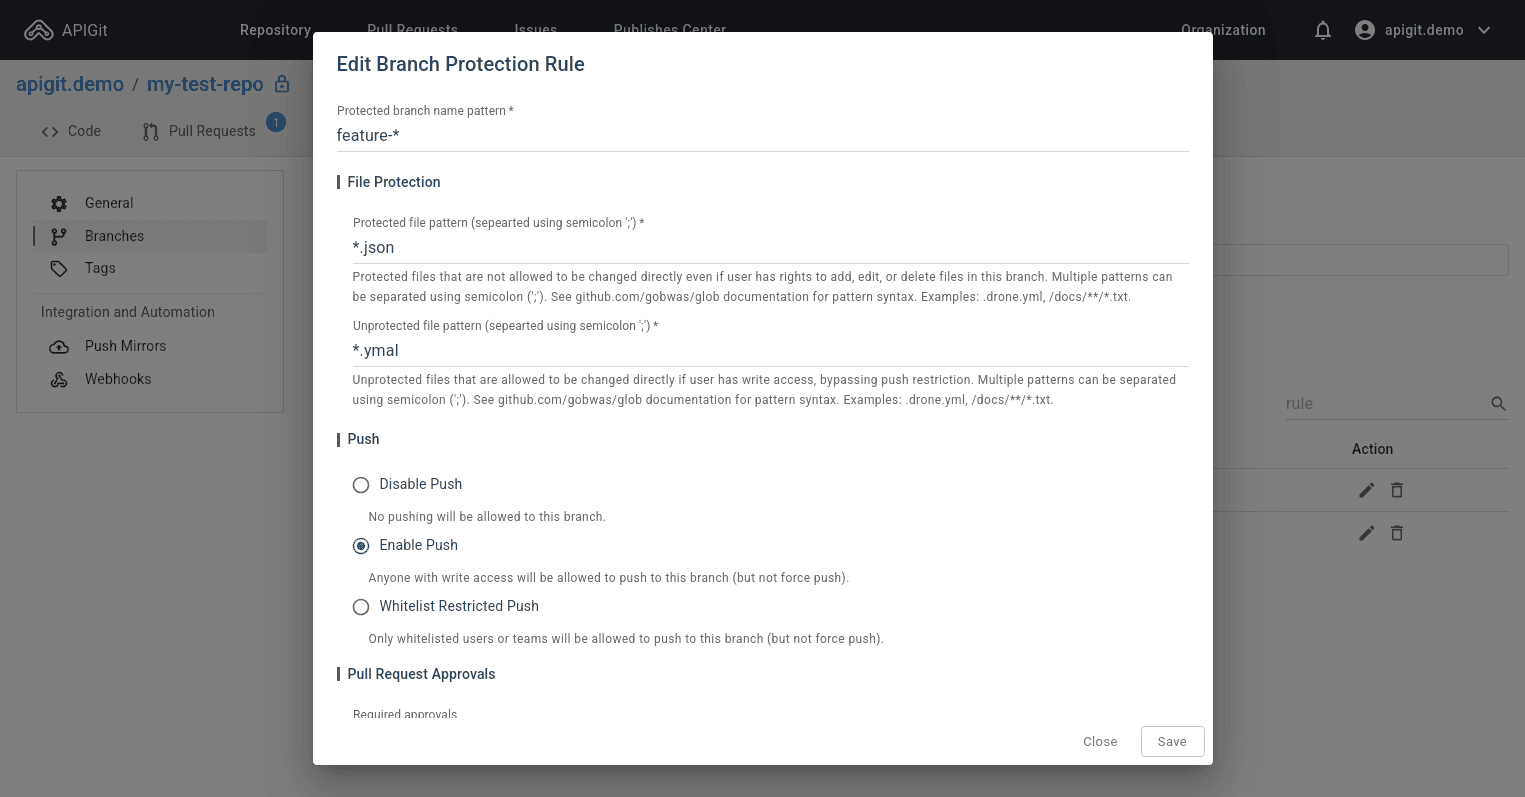Switch to the Code tab

tap(71, 131)
